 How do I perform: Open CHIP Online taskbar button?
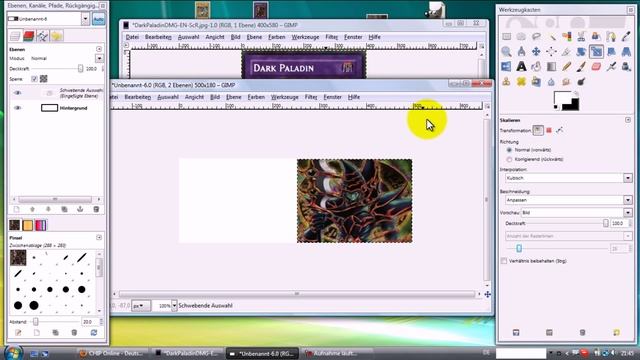click(113, 353)
